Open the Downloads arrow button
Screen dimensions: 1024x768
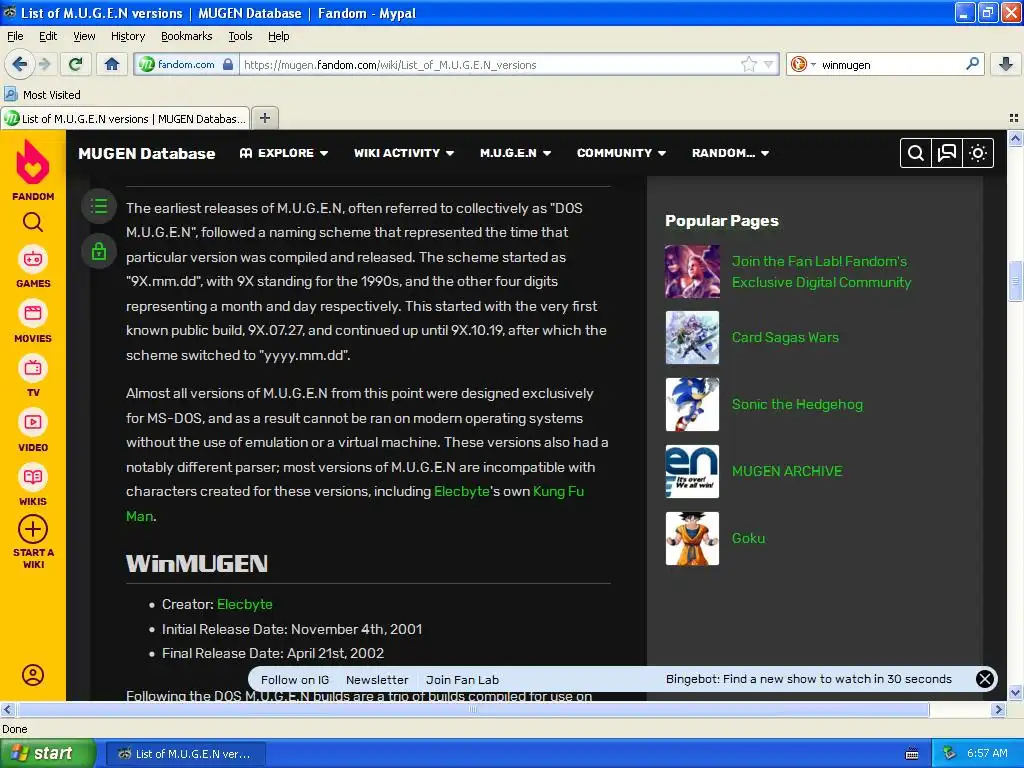1006,64
